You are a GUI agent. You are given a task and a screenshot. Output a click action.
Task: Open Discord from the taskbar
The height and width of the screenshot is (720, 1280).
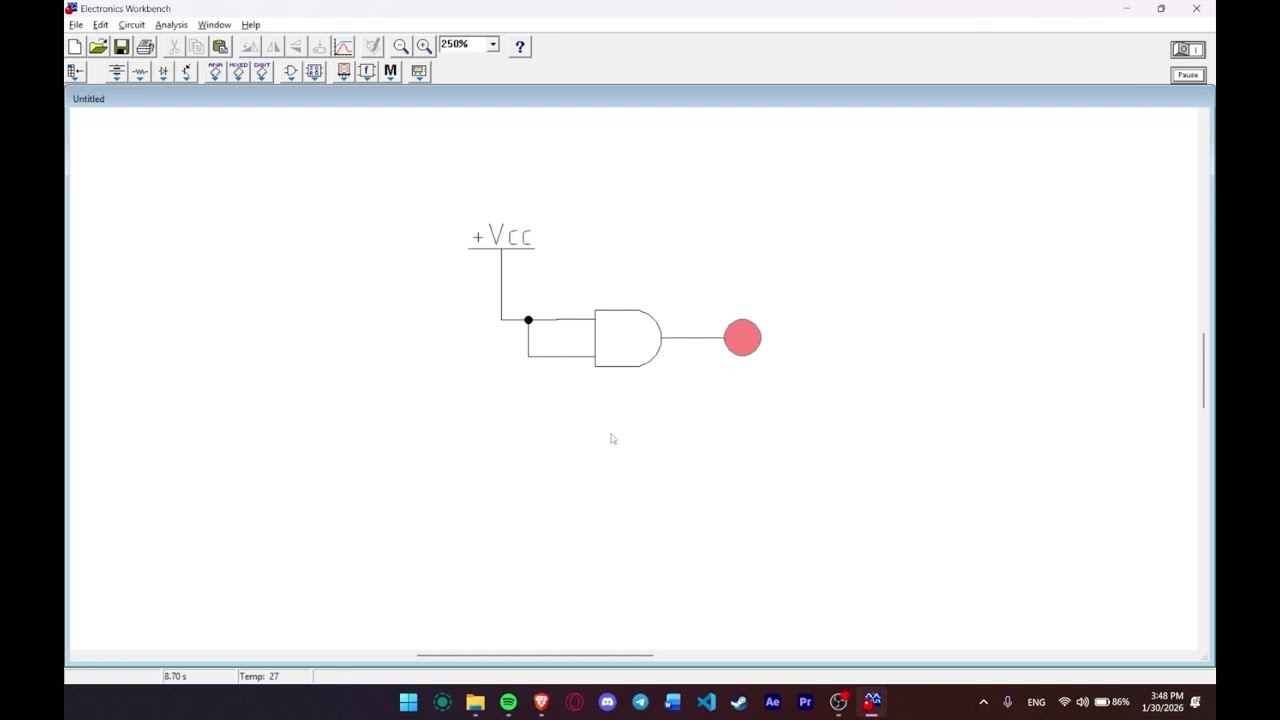click(x=607, y=702)
